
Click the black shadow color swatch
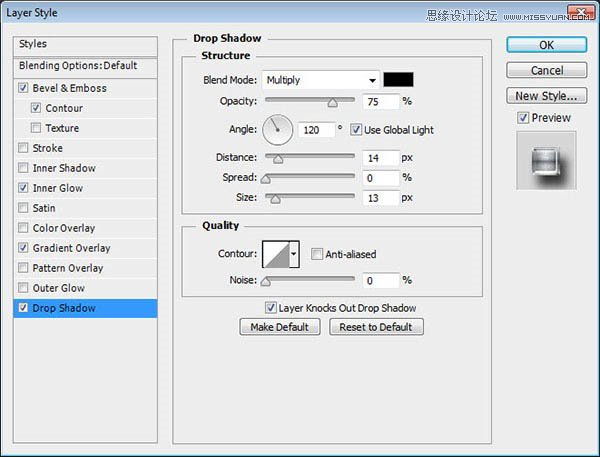[x=398, y=80]
